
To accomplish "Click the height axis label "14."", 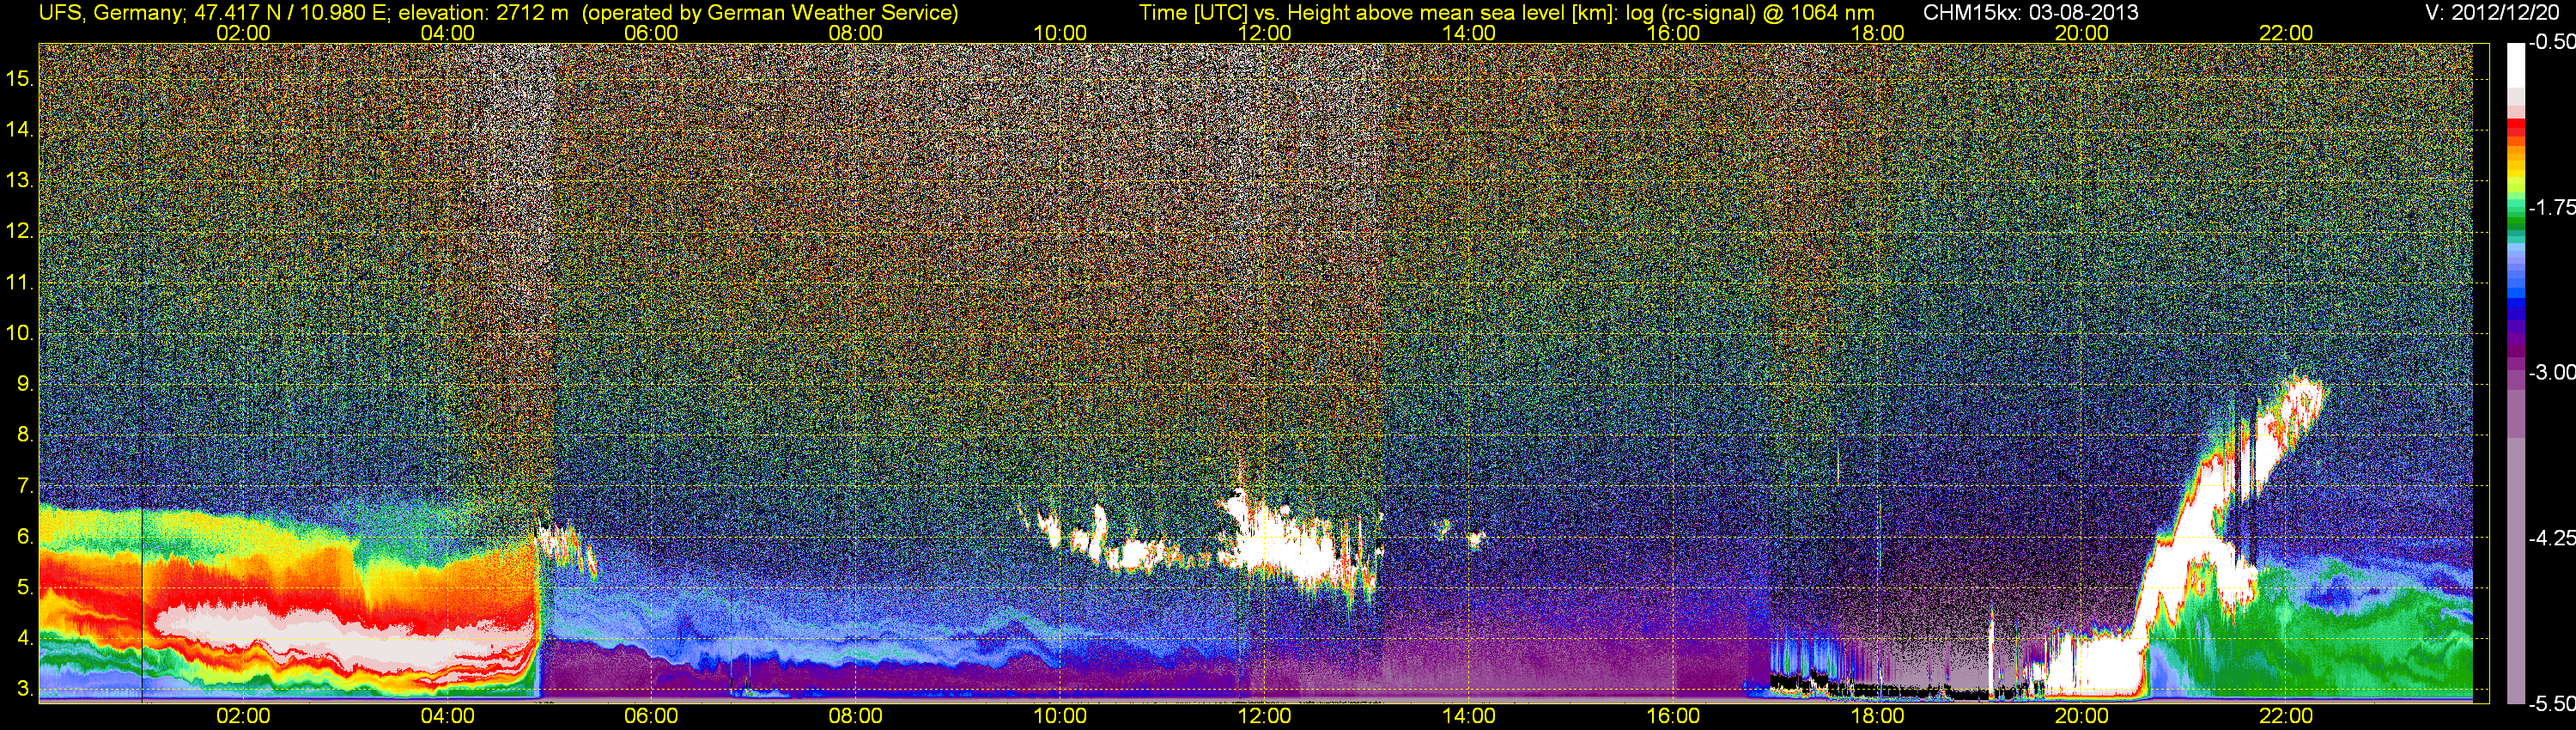I will coord(20,129).
